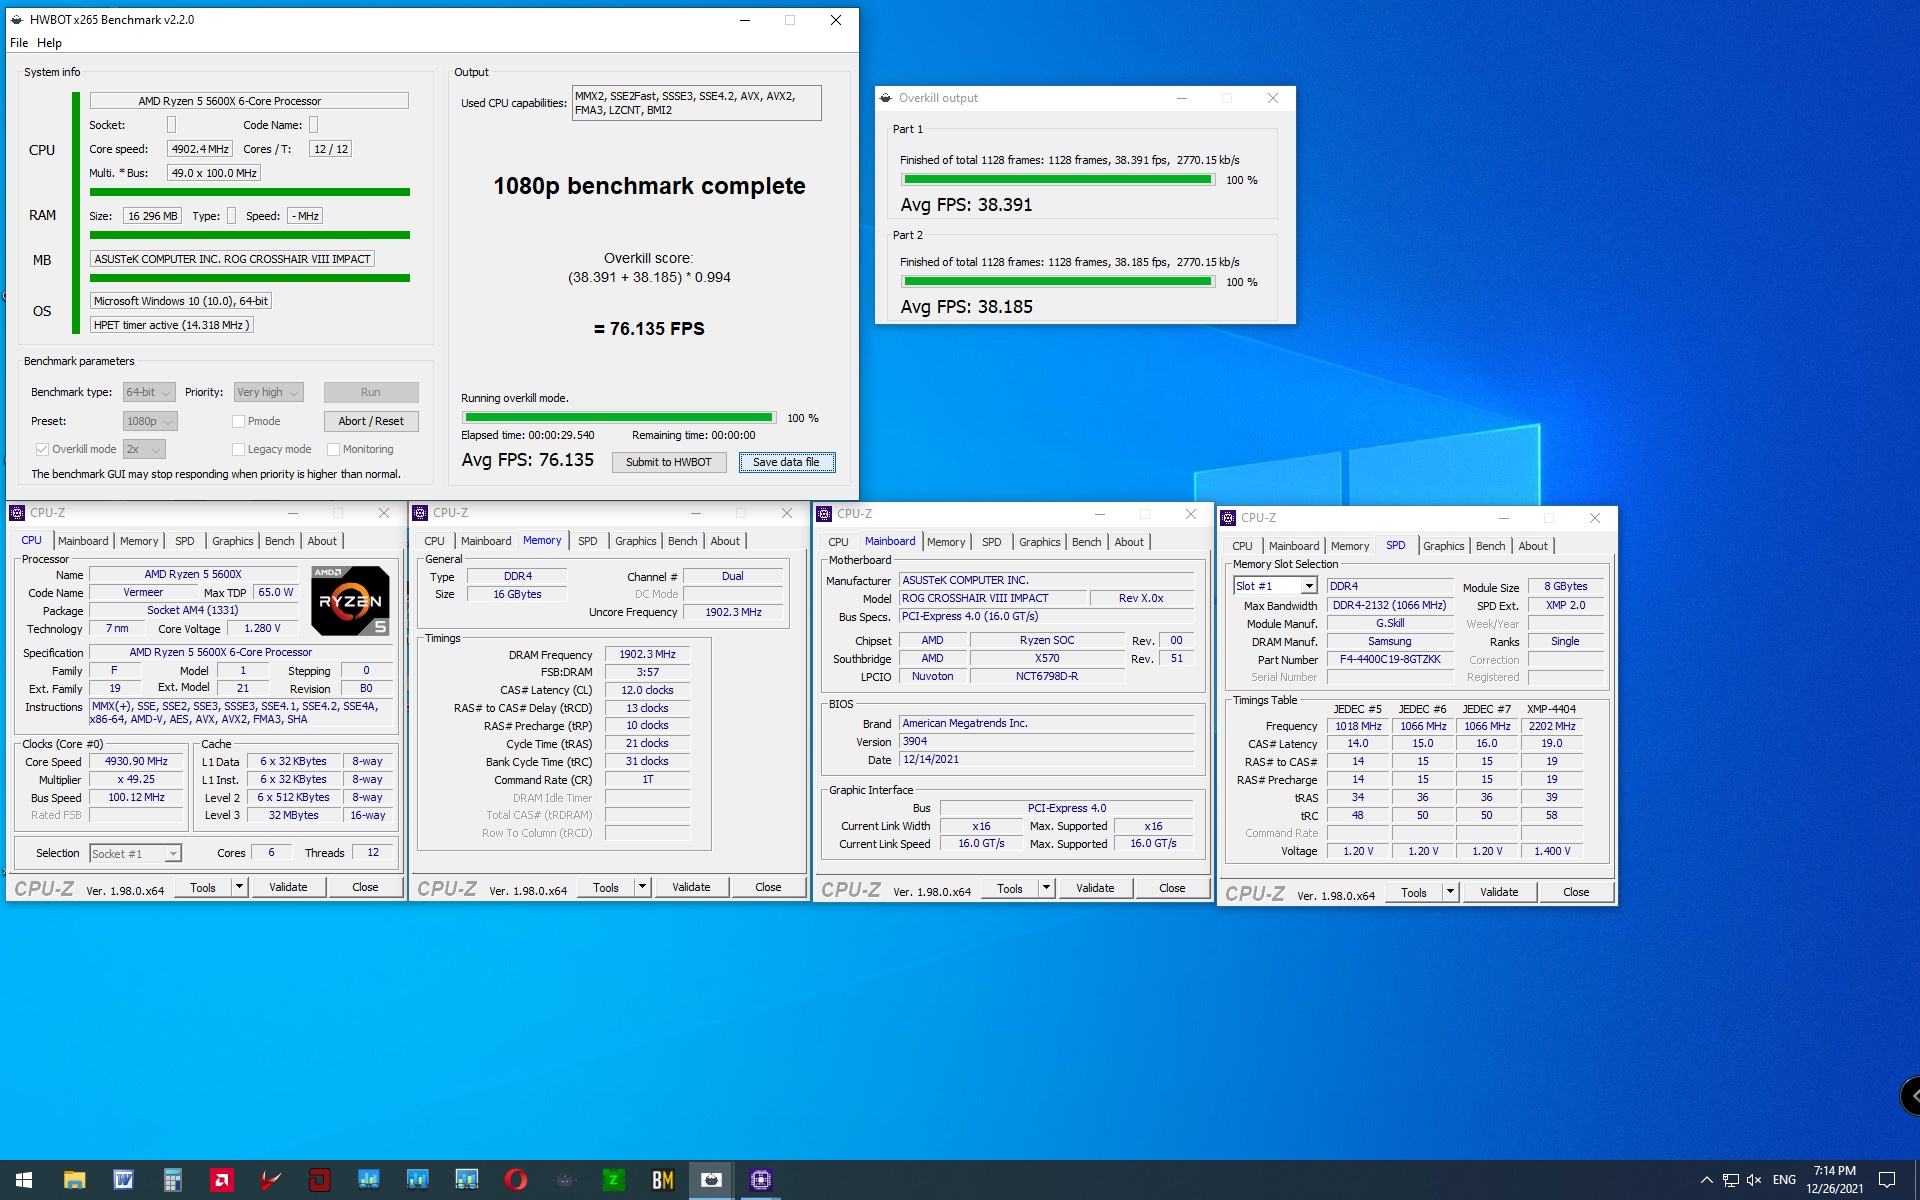Click the title icon of the CPU-Z Memory window
1920x1200 pixels.
[421, 513]
